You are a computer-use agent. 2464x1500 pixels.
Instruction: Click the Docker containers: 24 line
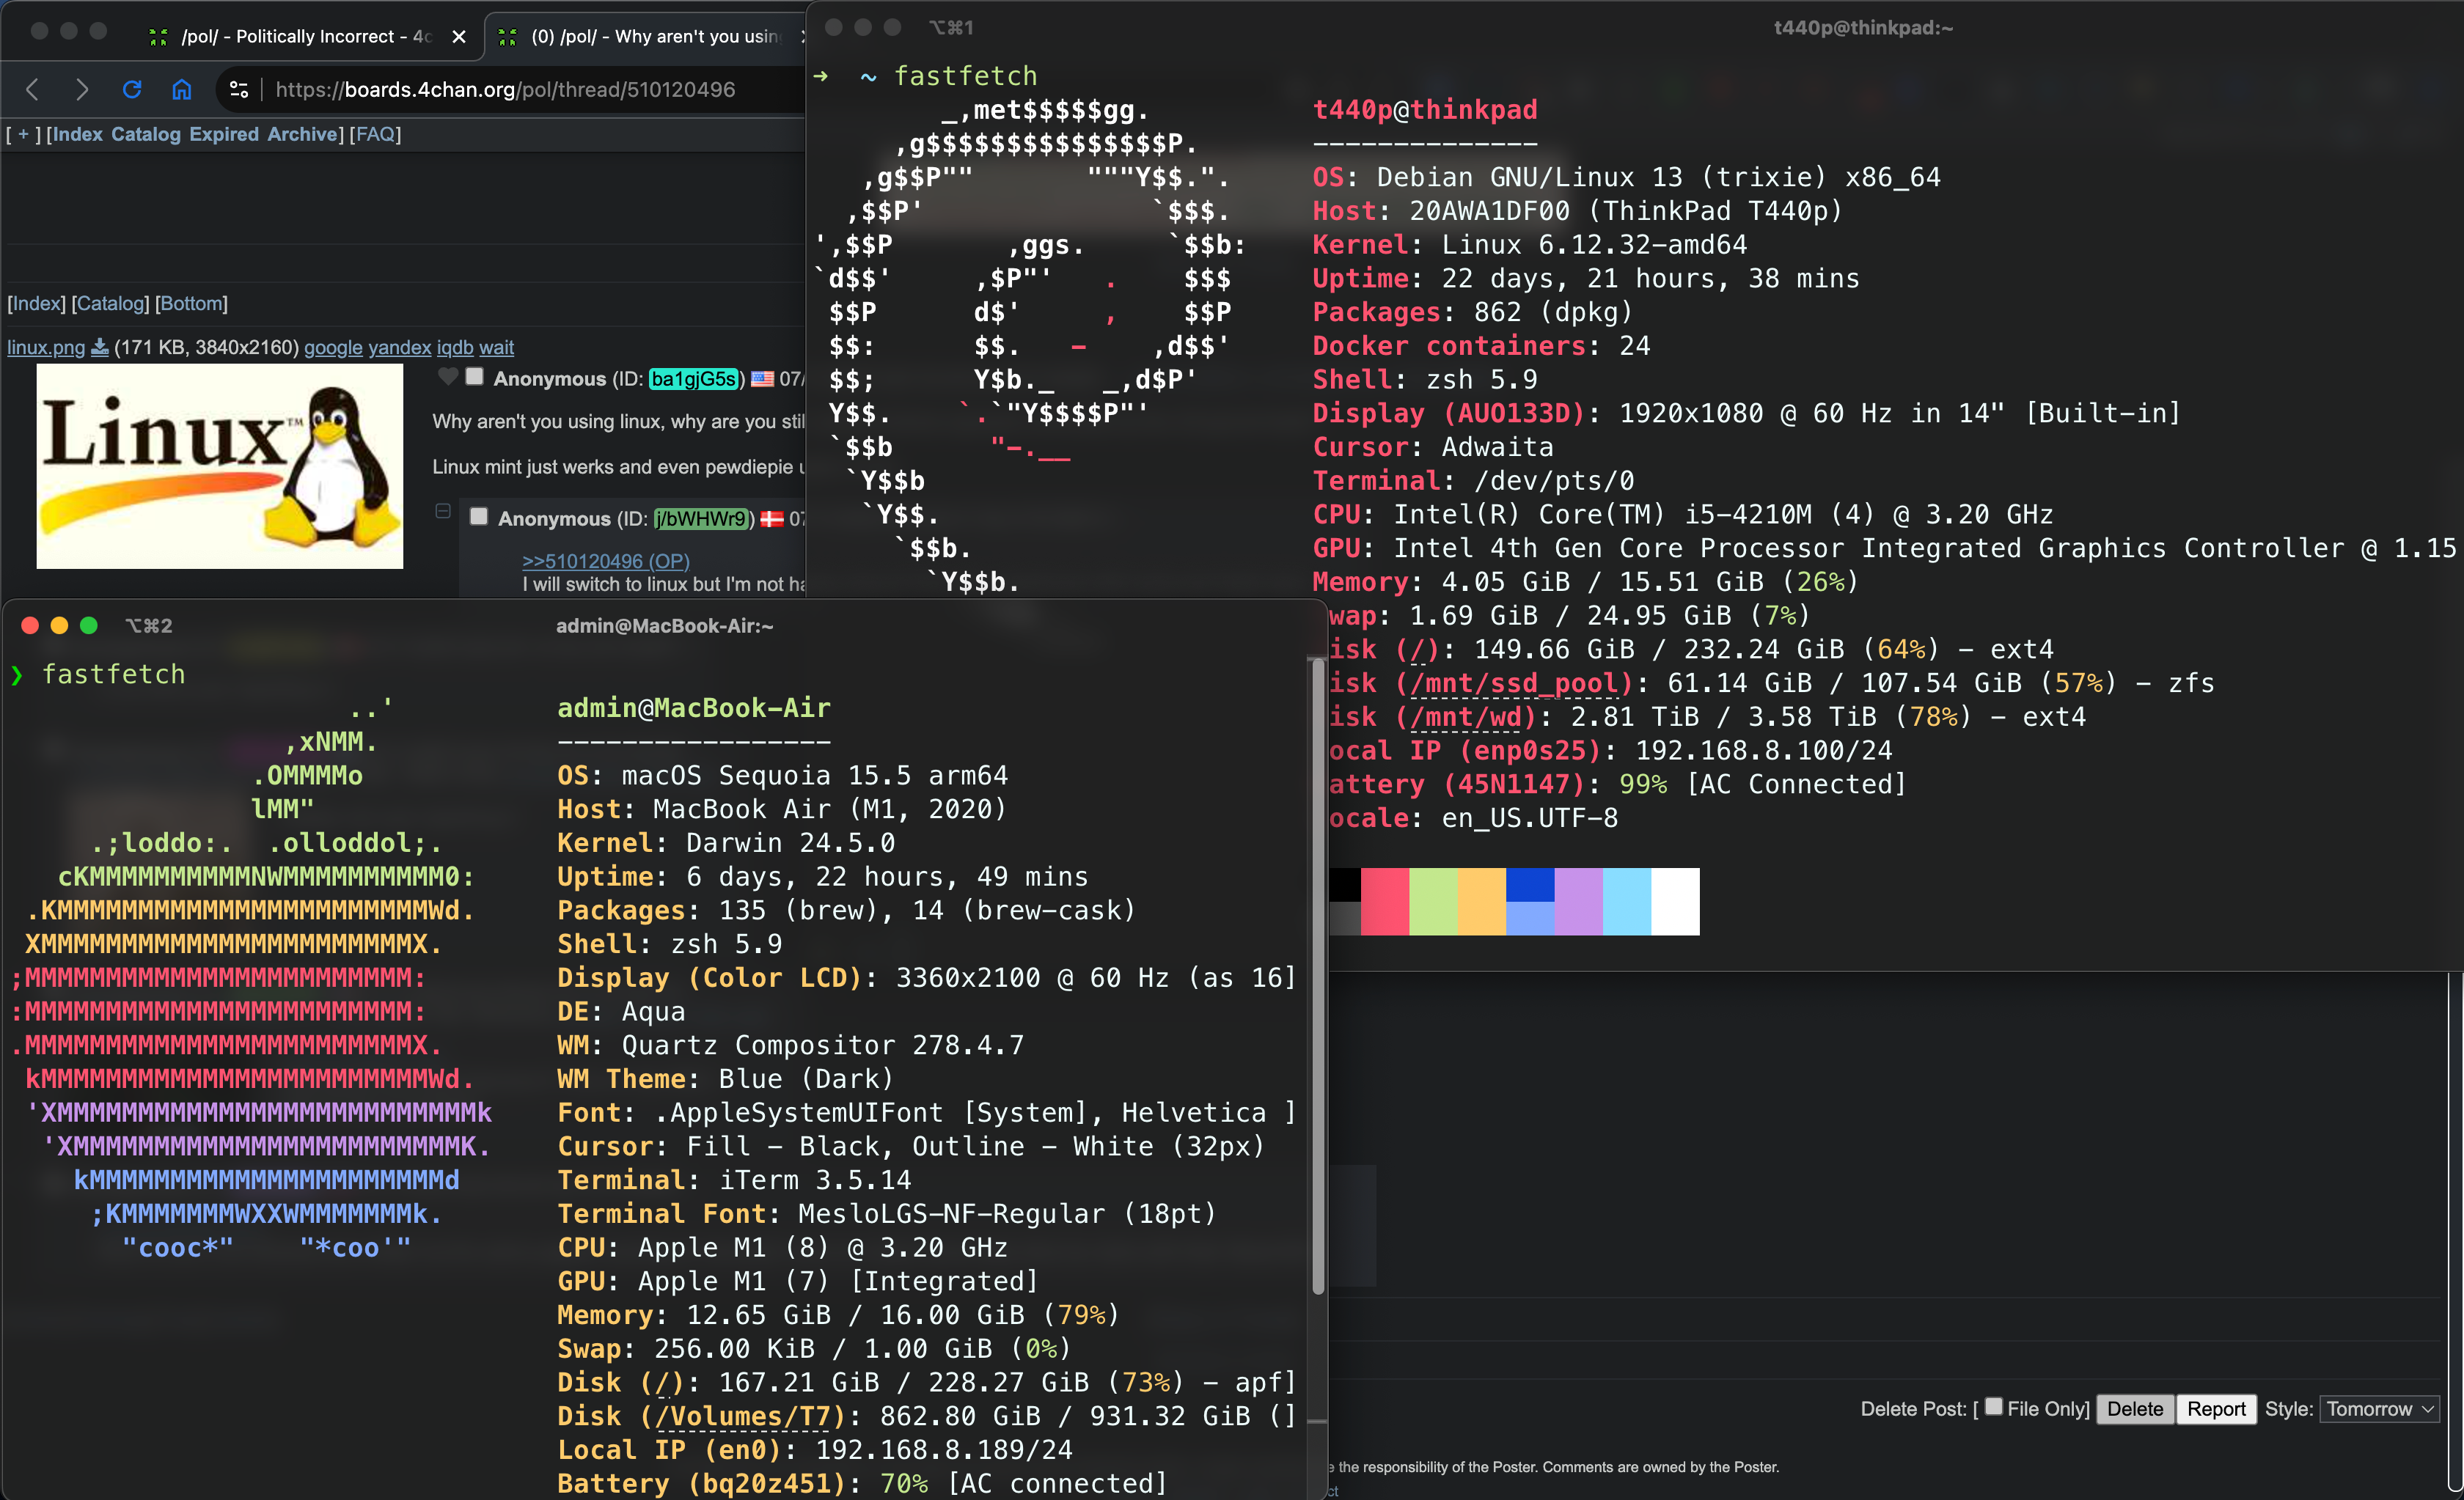[1481, 346]
